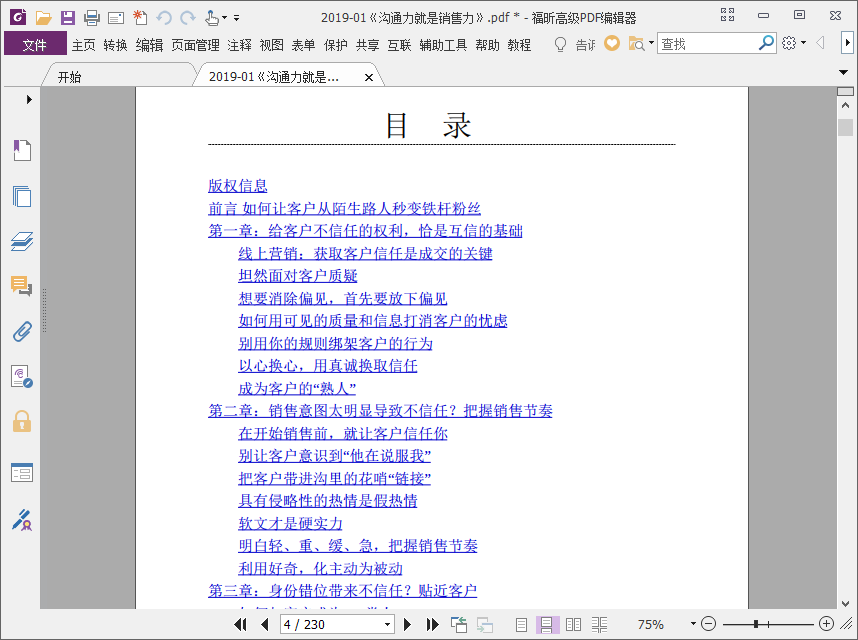Open the 主页 tab

(83, 45)
